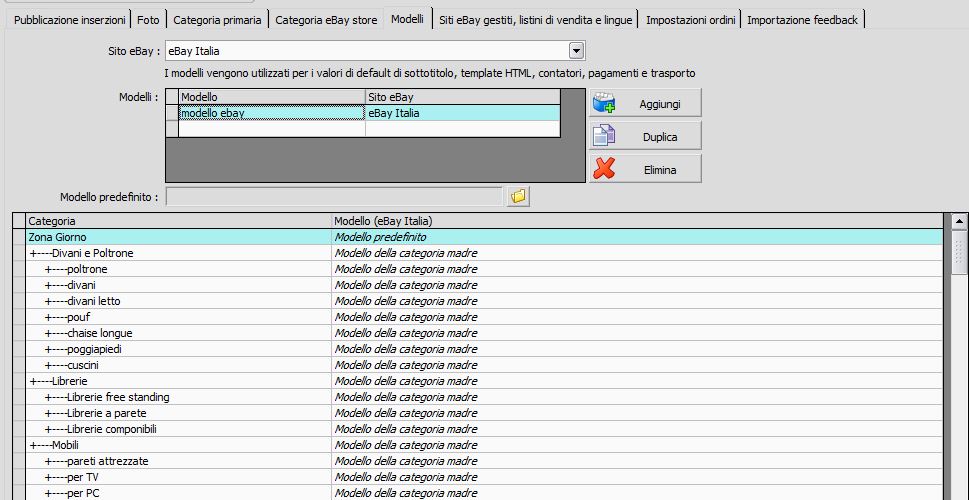The width and height of the screenshot is (969, 500).
Task: Click the 'Sito eBay' column header
Action: point(463,97)
